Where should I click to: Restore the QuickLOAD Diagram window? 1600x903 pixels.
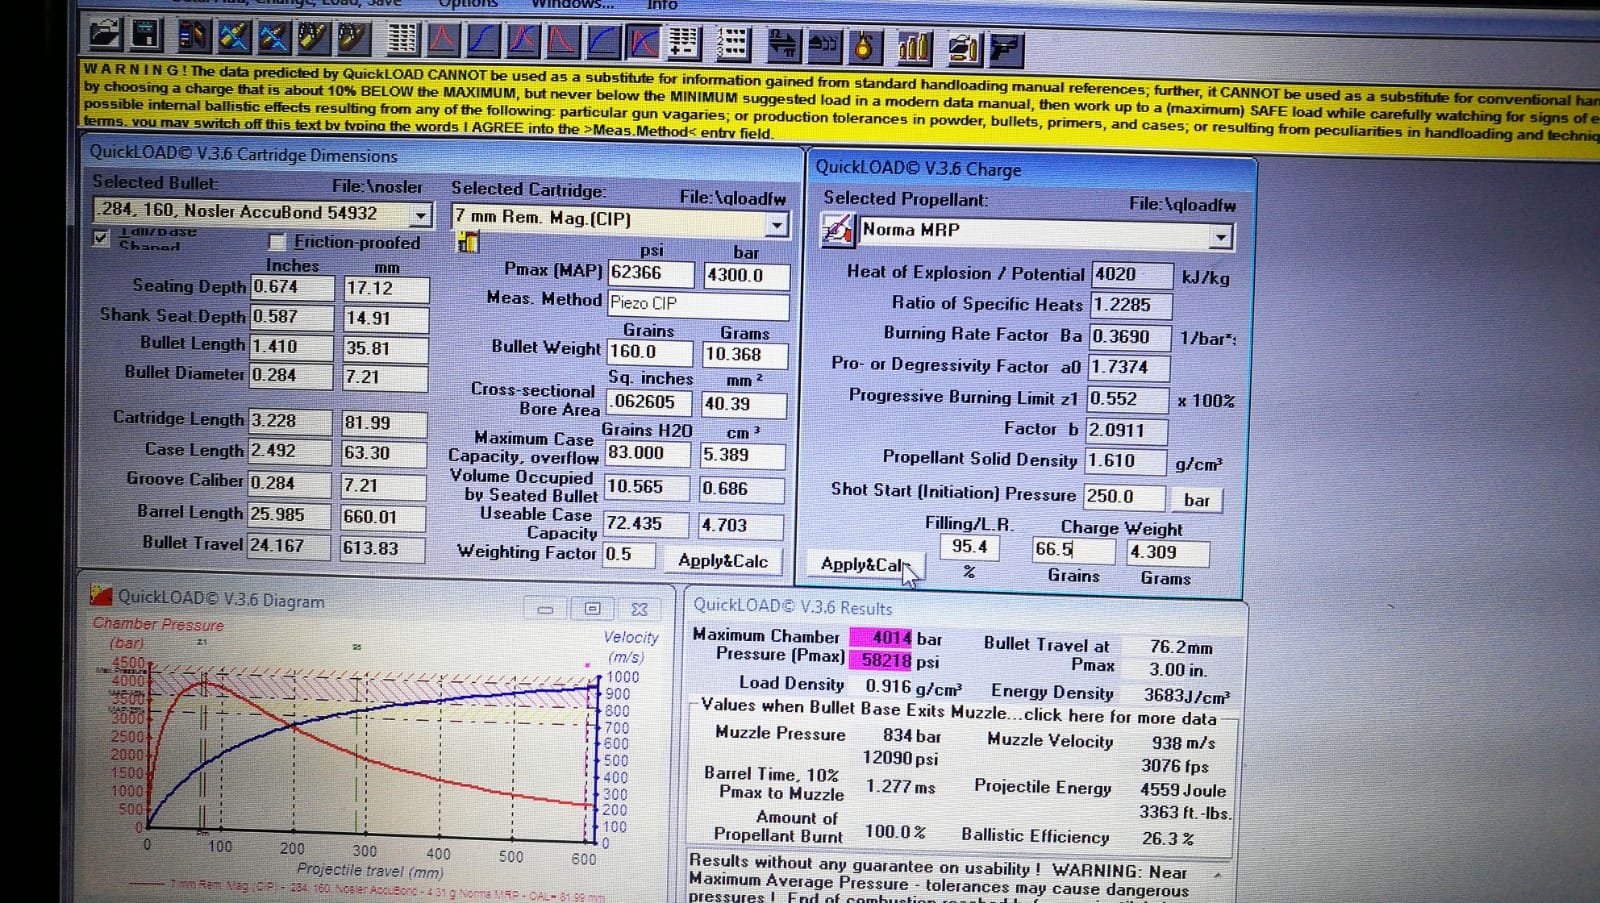click(x=592, y=609)
